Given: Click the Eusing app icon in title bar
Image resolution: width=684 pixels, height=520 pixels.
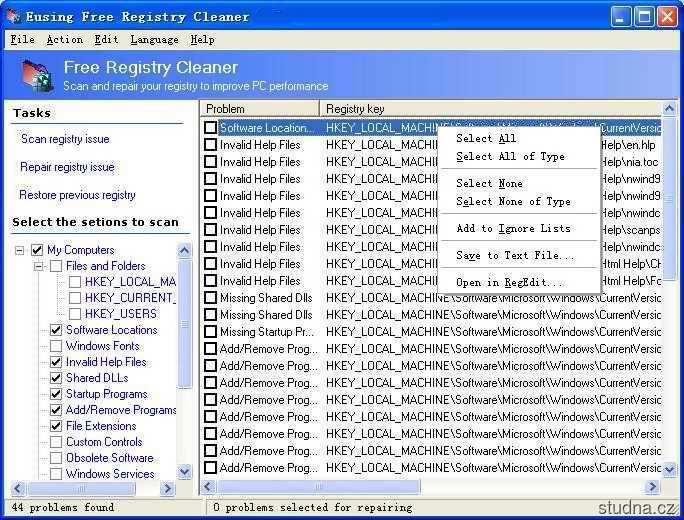Looking at the screenshot, I should (13, 16).
